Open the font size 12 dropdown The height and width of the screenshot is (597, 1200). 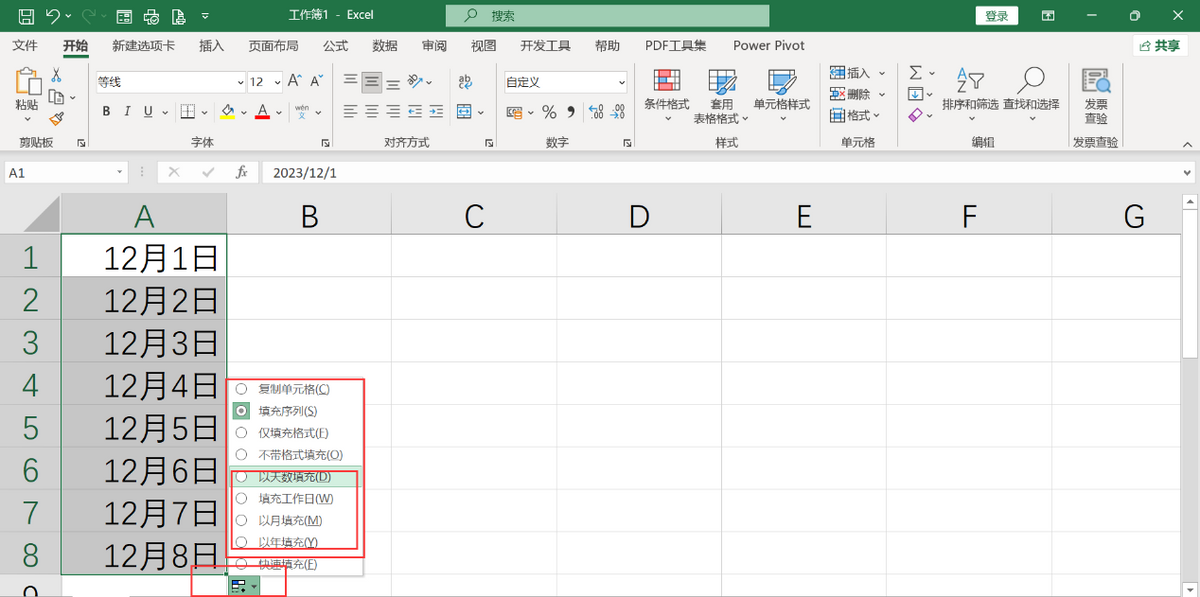[276, 82]
